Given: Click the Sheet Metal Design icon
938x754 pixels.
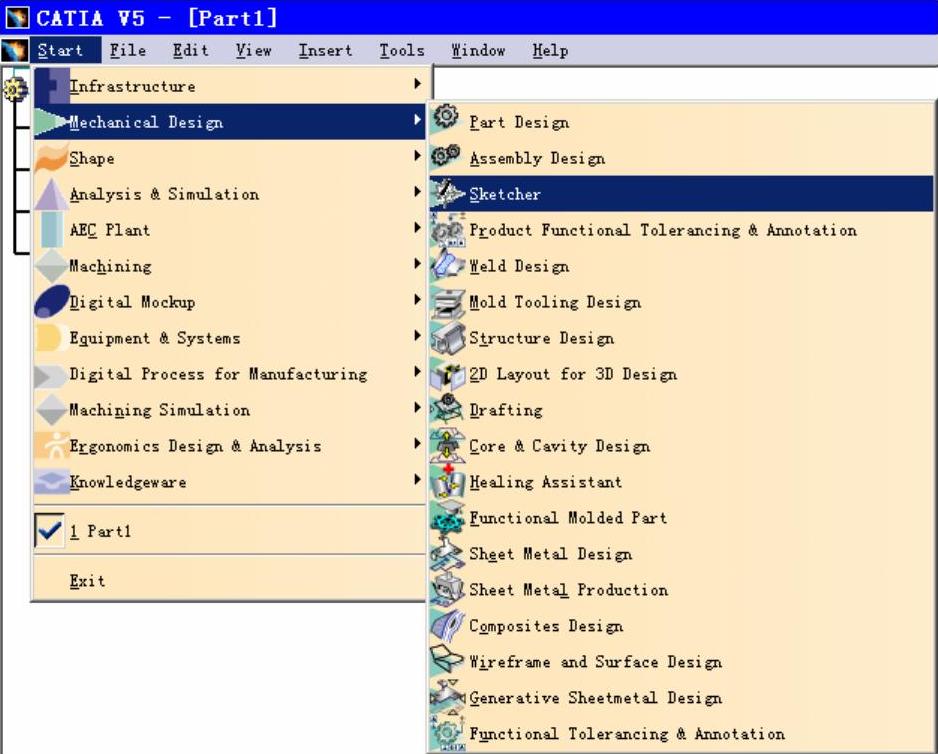Looking at the screenshot, I should coord(447,554).
